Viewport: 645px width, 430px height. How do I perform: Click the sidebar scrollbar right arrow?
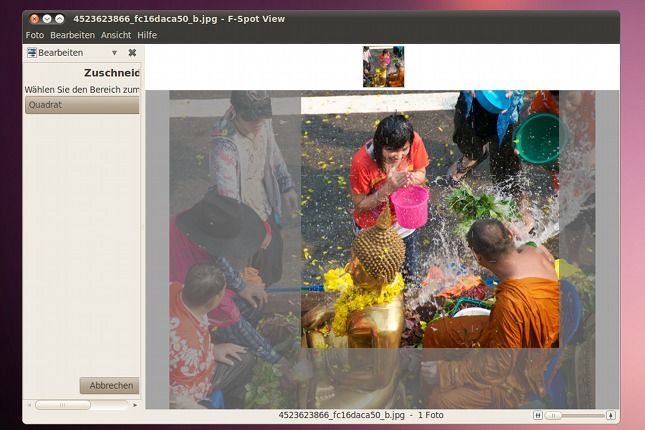click(x=135, y=405)
